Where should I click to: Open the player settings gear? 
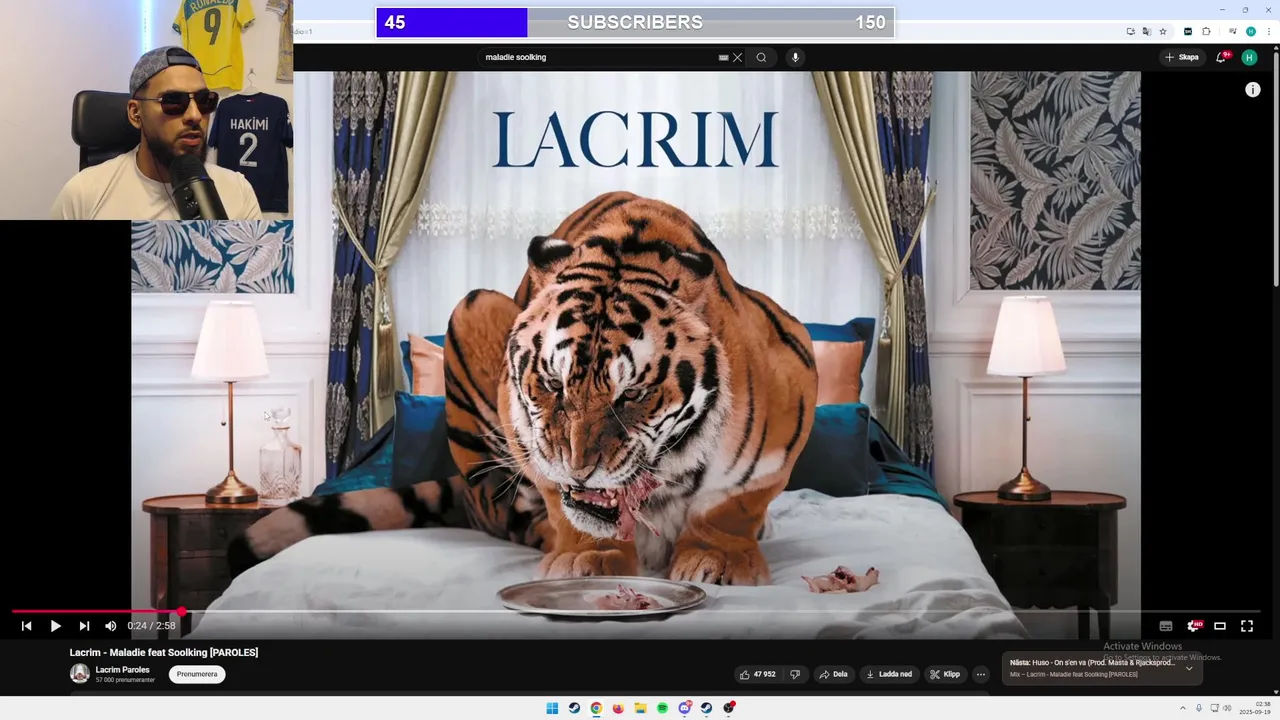tap(1193, 626)
